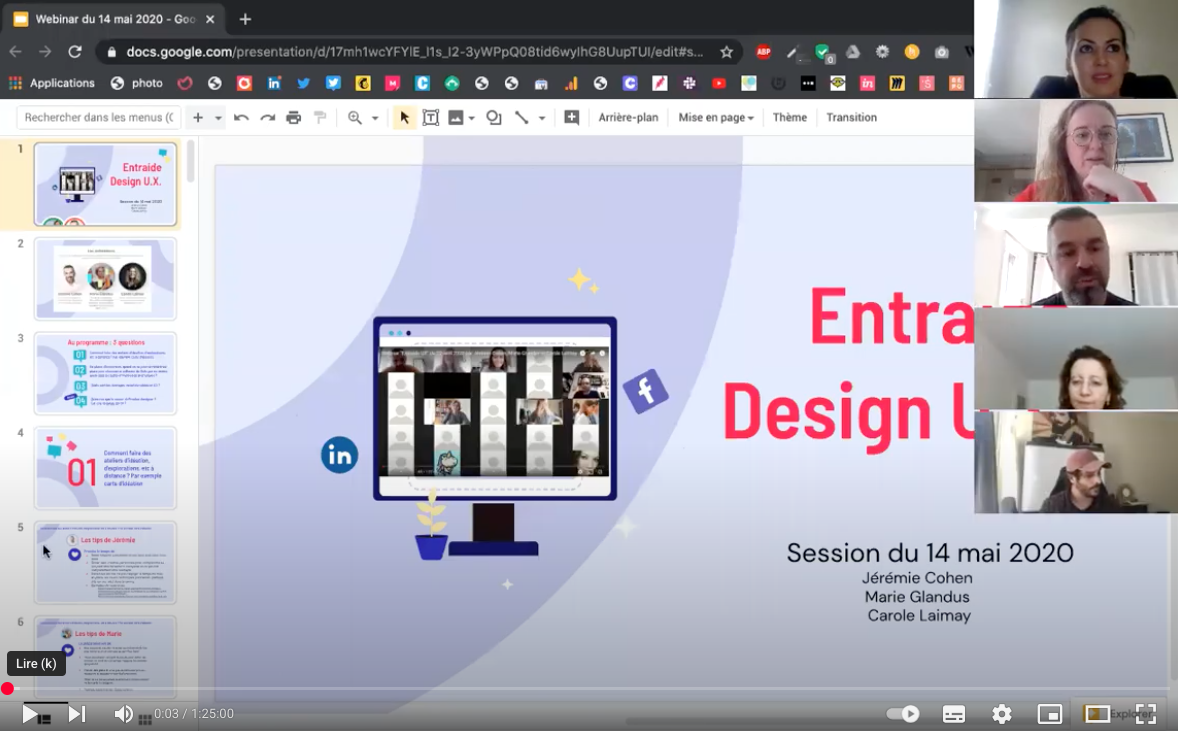Select slide 6 Les tips de Marie
The width and height of the screenshot is (1178, 731).
click(105, 657)
